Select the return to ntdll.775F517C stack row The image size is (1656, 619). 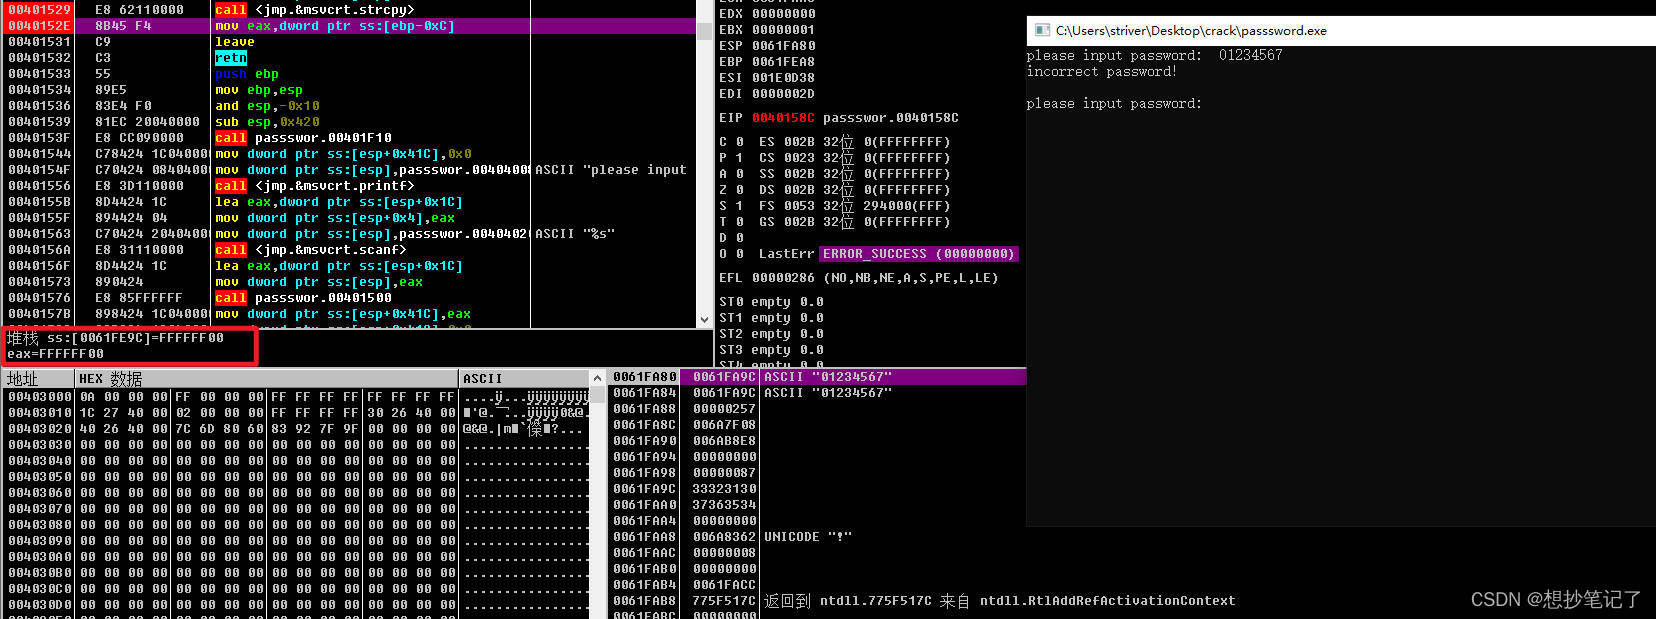coord(923,601)
